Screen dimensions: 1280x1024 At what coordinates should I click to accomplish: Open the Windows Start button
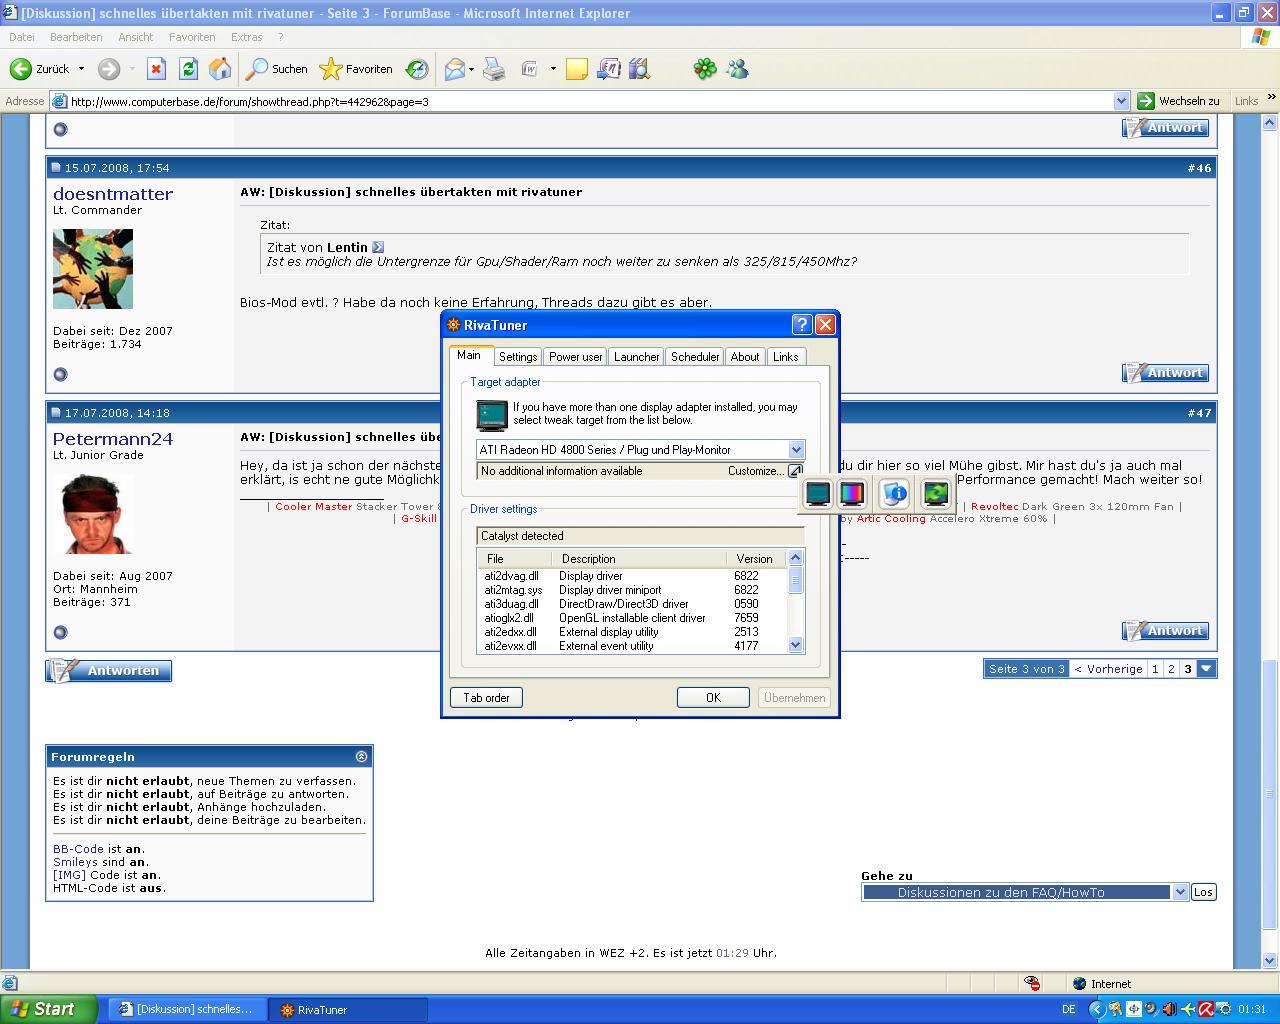tap(48, 1009)
